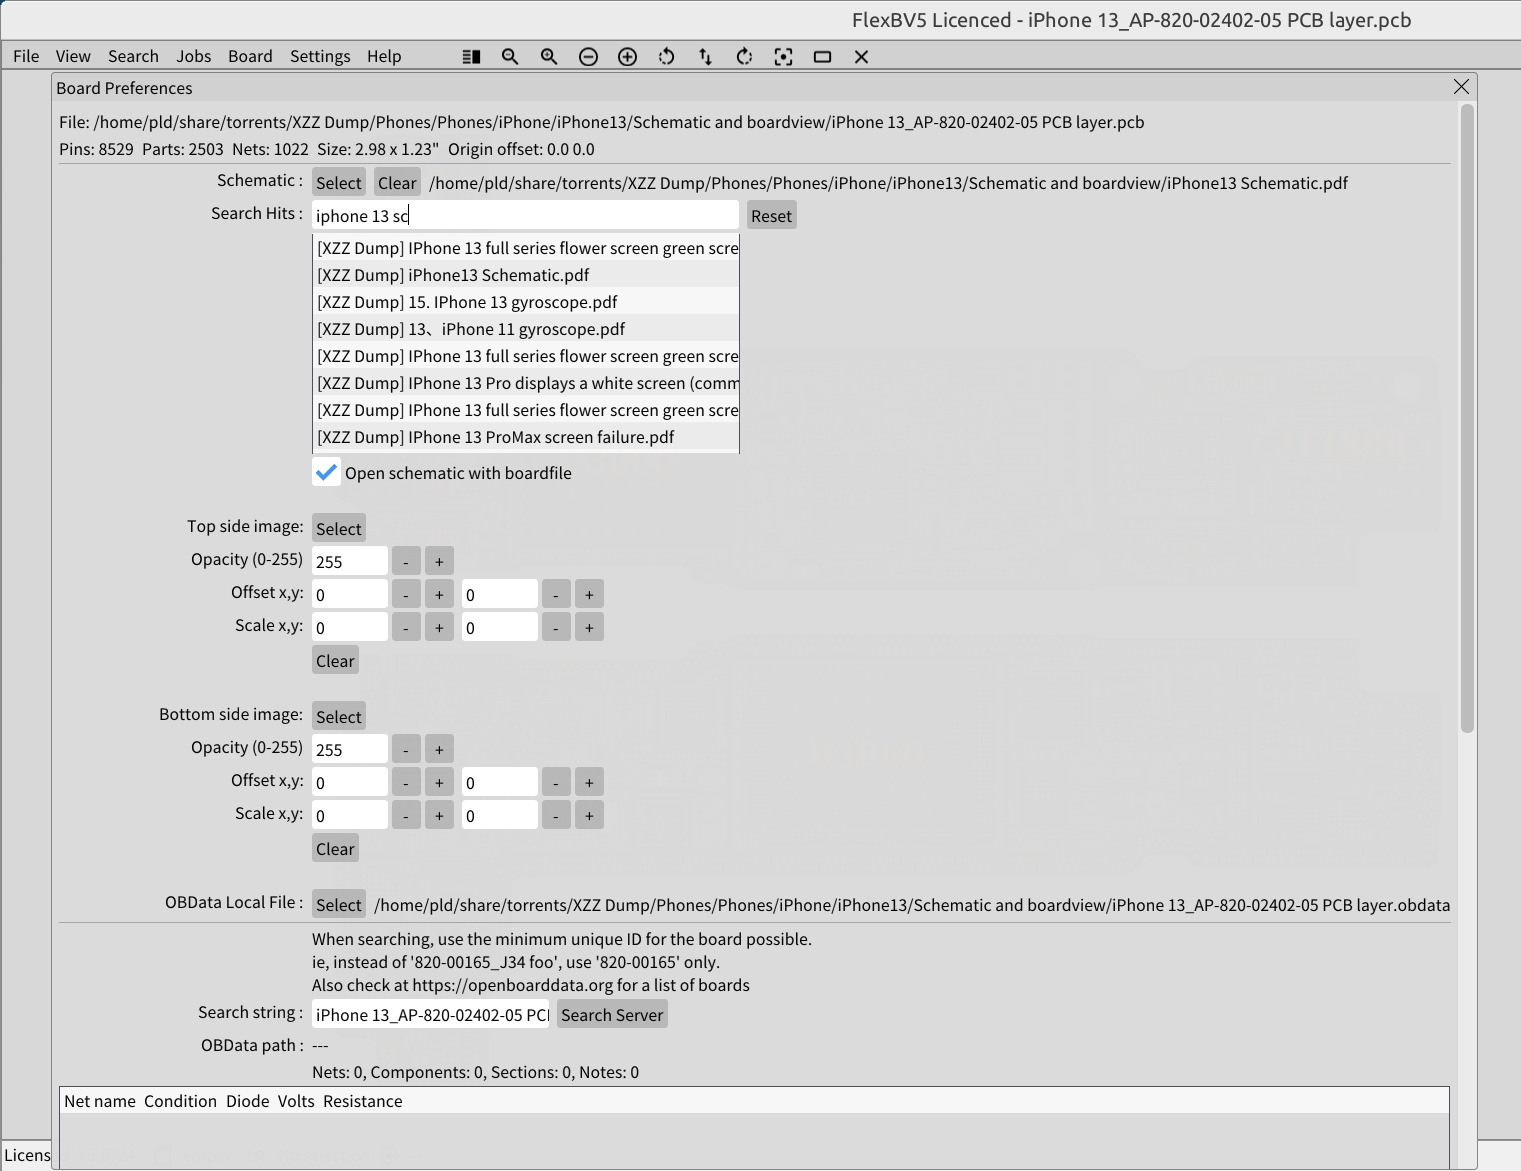Toggle the side panel layout icon in toolbar

click(472, 57)
